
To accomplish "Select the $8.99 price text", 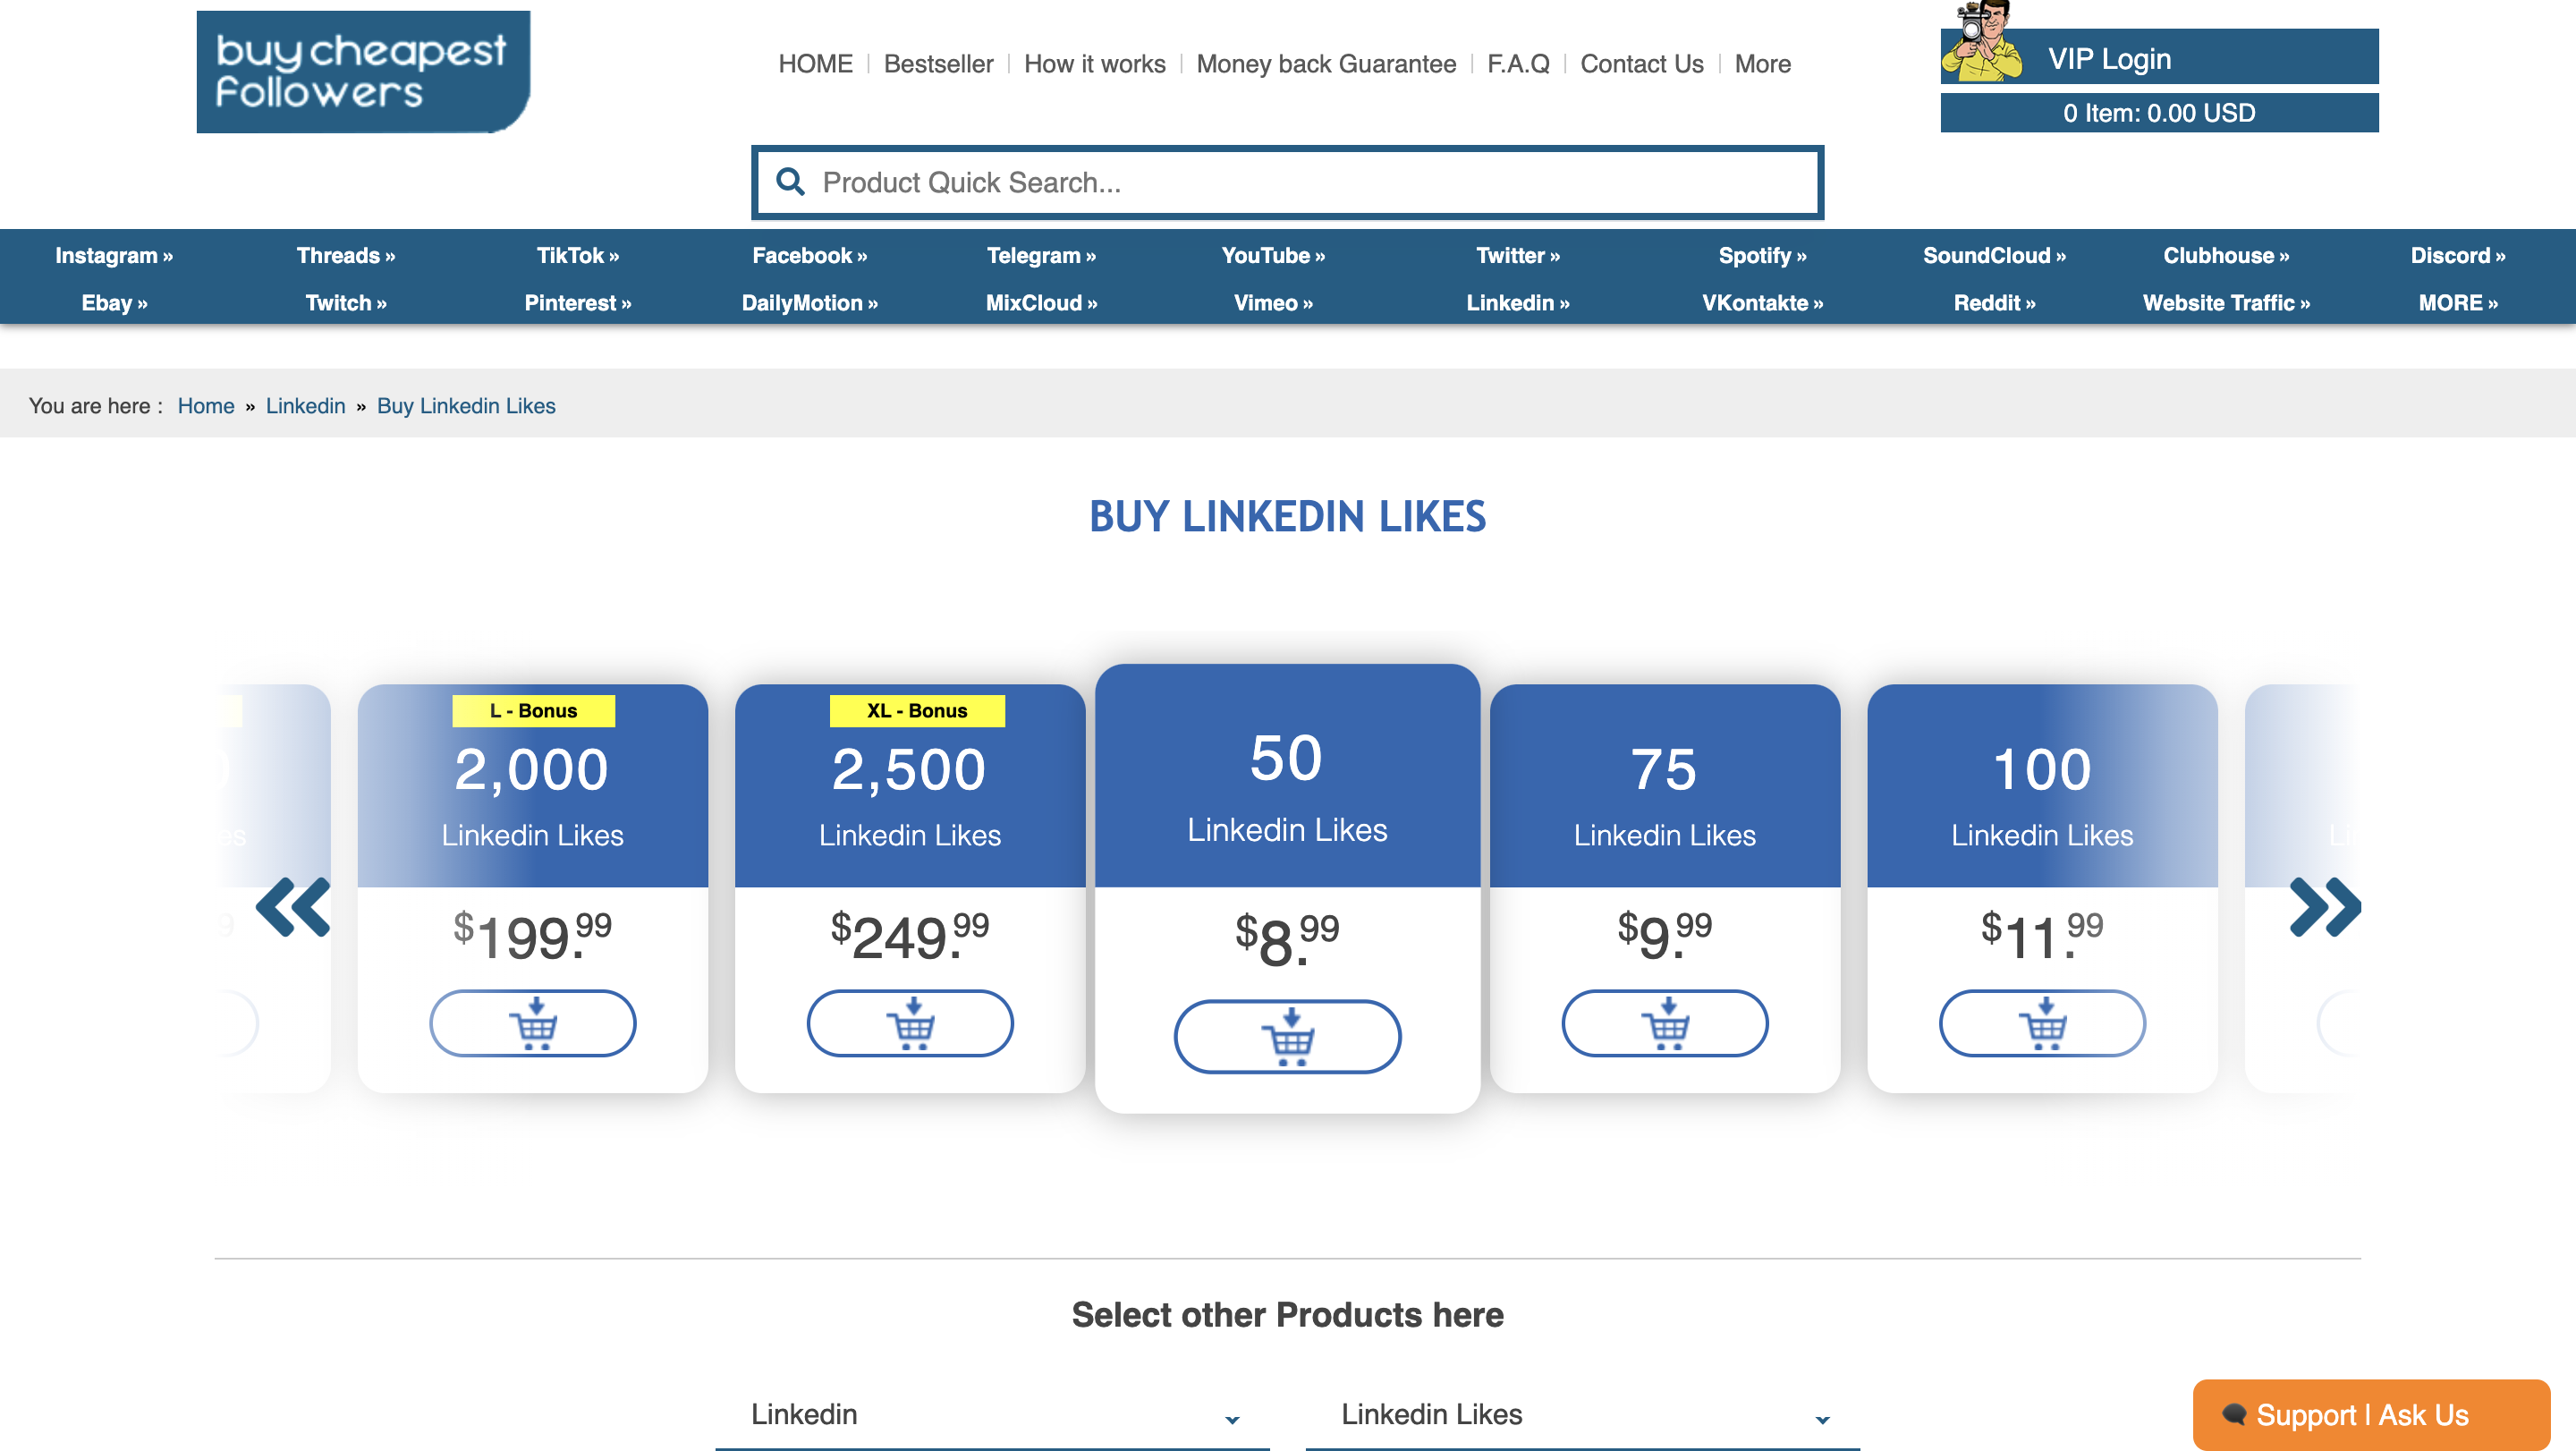I will click(1287, 938).
